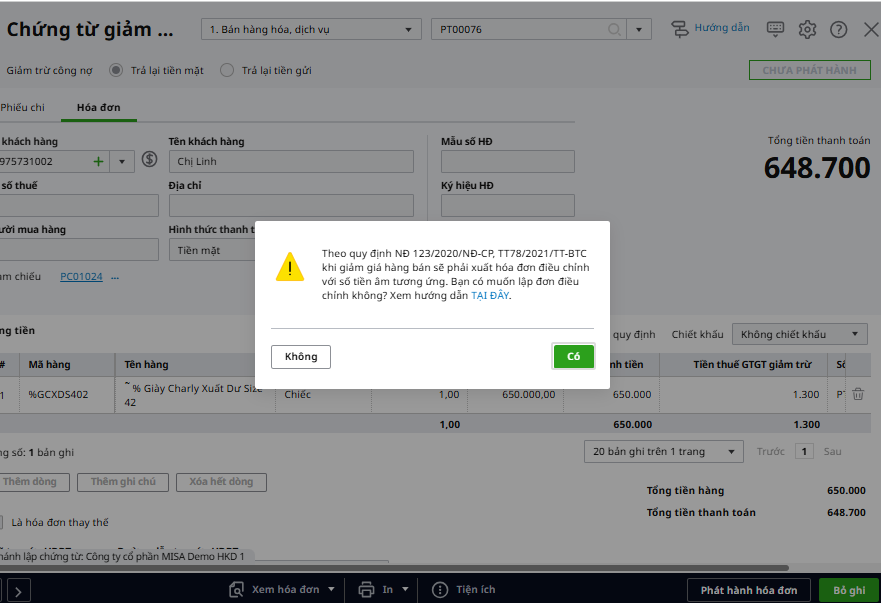Click the help question mark icon
Image resolution: width=881 pixels, height=603 pixels.
(839, 29)
